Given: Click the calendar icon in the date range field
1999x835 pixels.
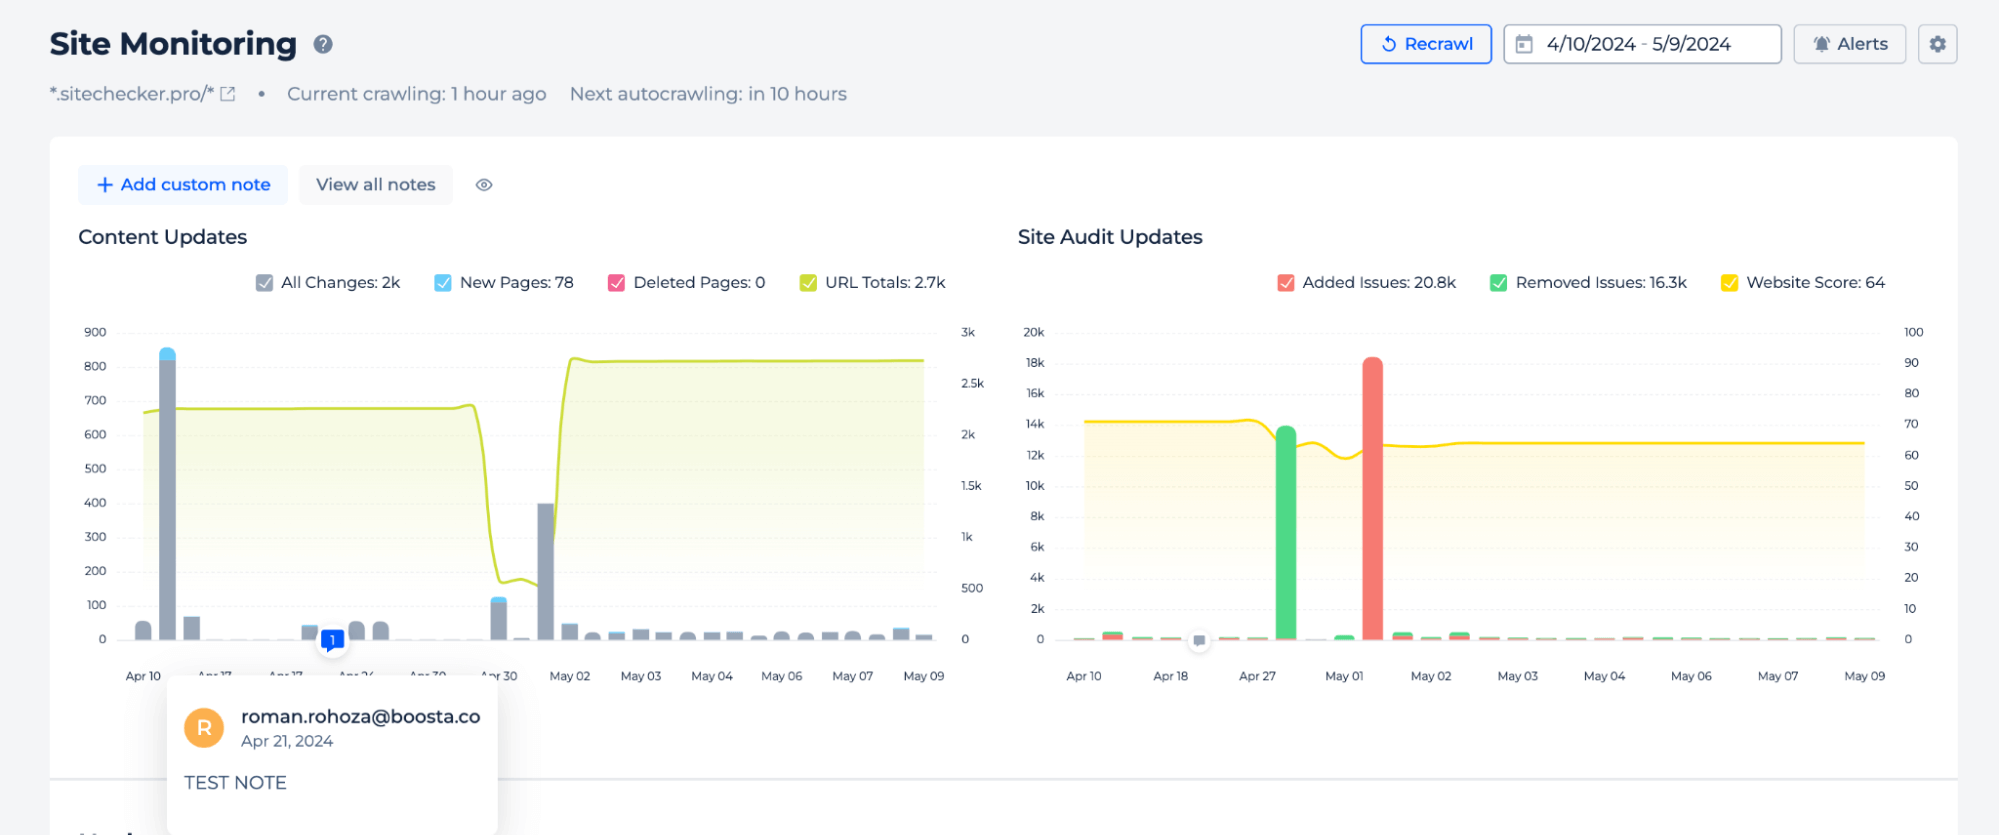Looking at the screenshot, I should [1524, 44].
